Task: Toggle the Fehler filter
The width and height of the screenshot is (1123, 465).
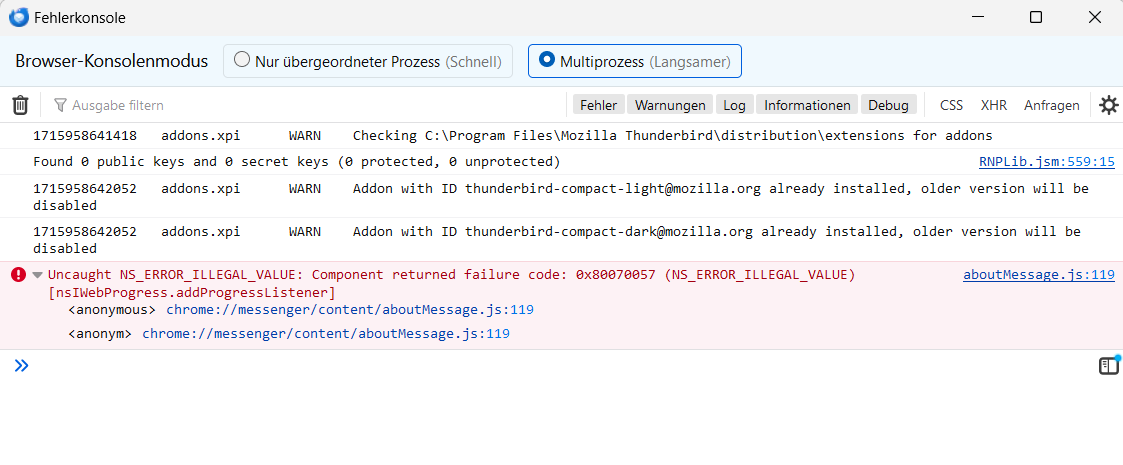Action: (598, 105)
